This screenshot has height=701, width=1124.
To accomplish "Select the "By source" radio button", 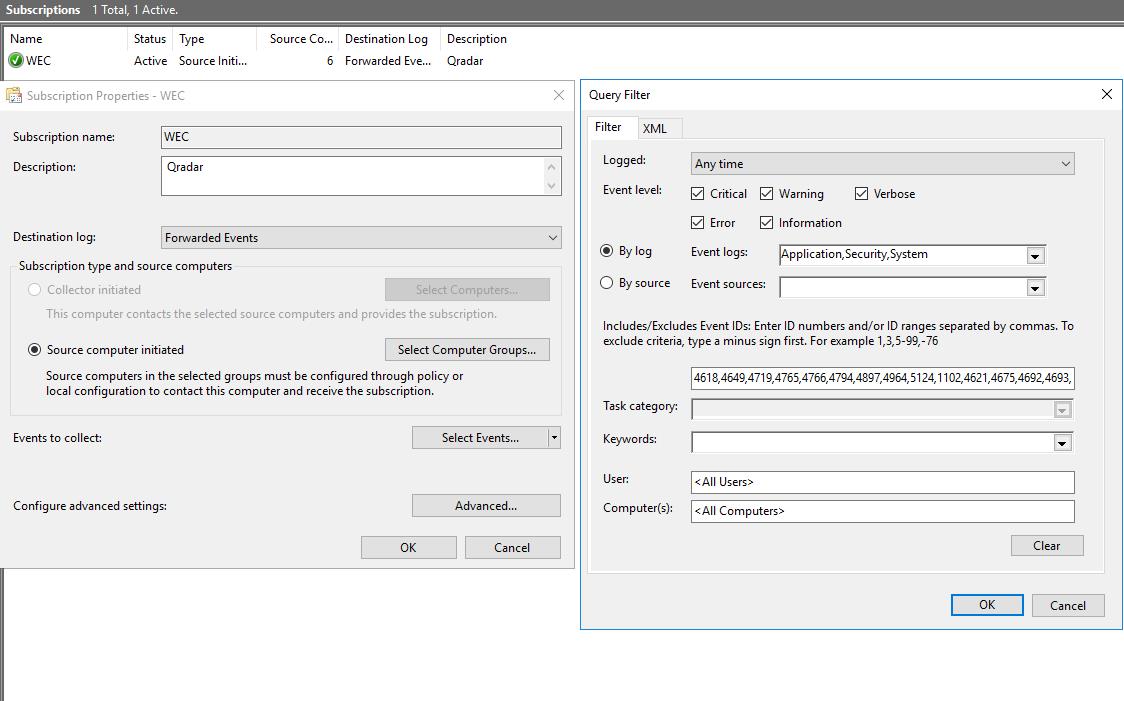I will tap(607, 283).
